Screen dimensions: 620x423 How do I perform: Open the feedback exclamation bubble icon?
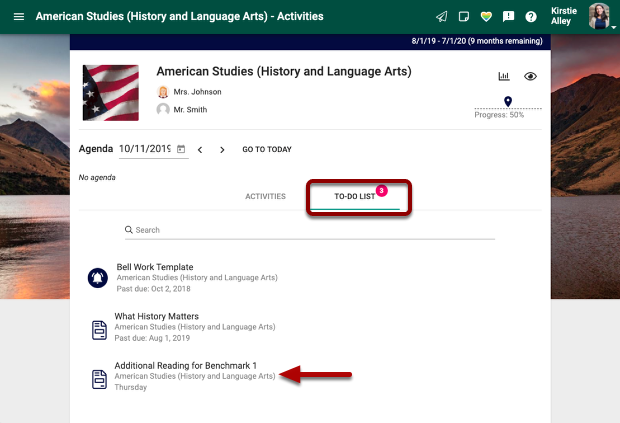[x=508, y=17]
